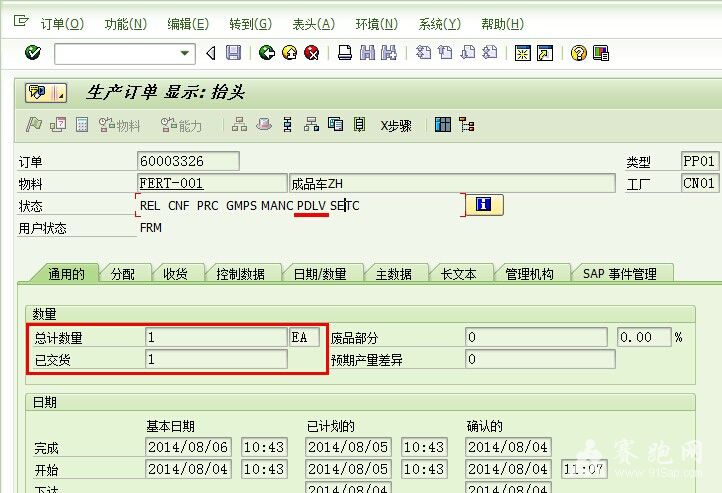Go to First Page icon
Screen dimensions: 722x493
pos(423,53)
